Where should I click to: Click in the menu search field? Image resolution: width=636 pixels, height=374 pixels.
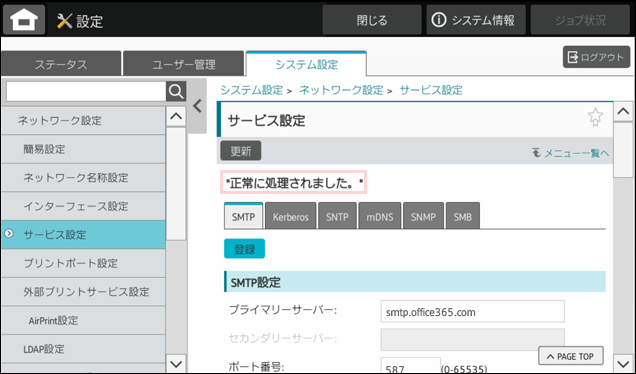pos(86,92)
